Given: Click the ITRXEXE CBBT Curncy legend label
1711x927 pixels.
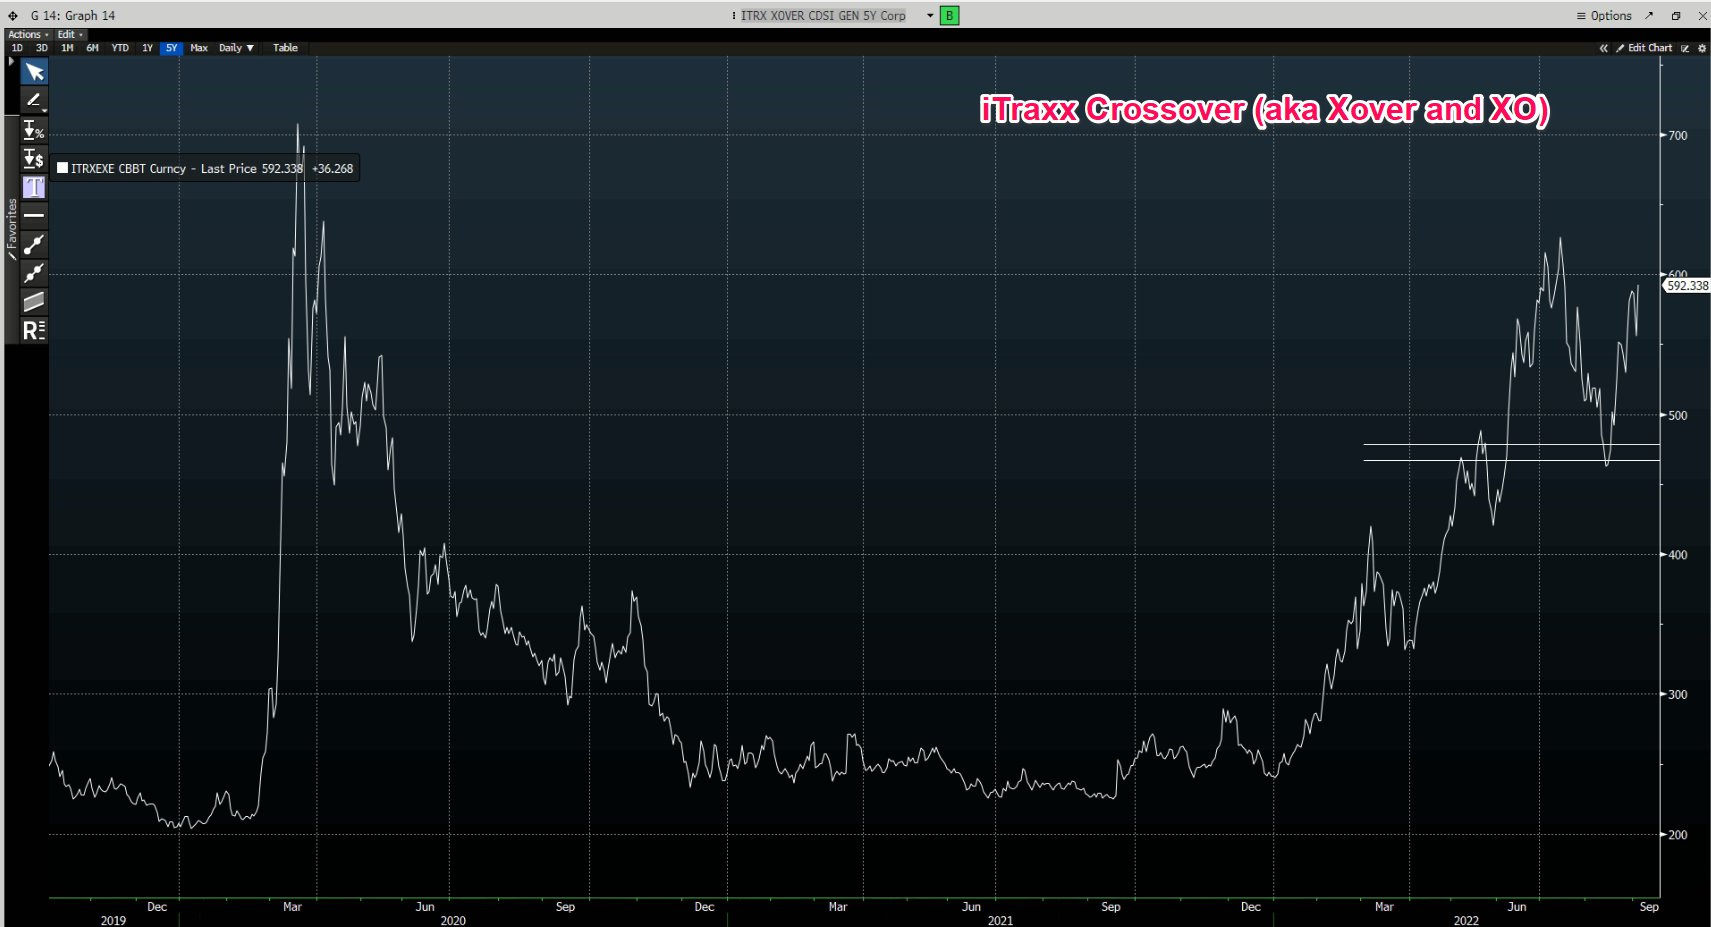Looking at the screenshot, I should point(128,169).
